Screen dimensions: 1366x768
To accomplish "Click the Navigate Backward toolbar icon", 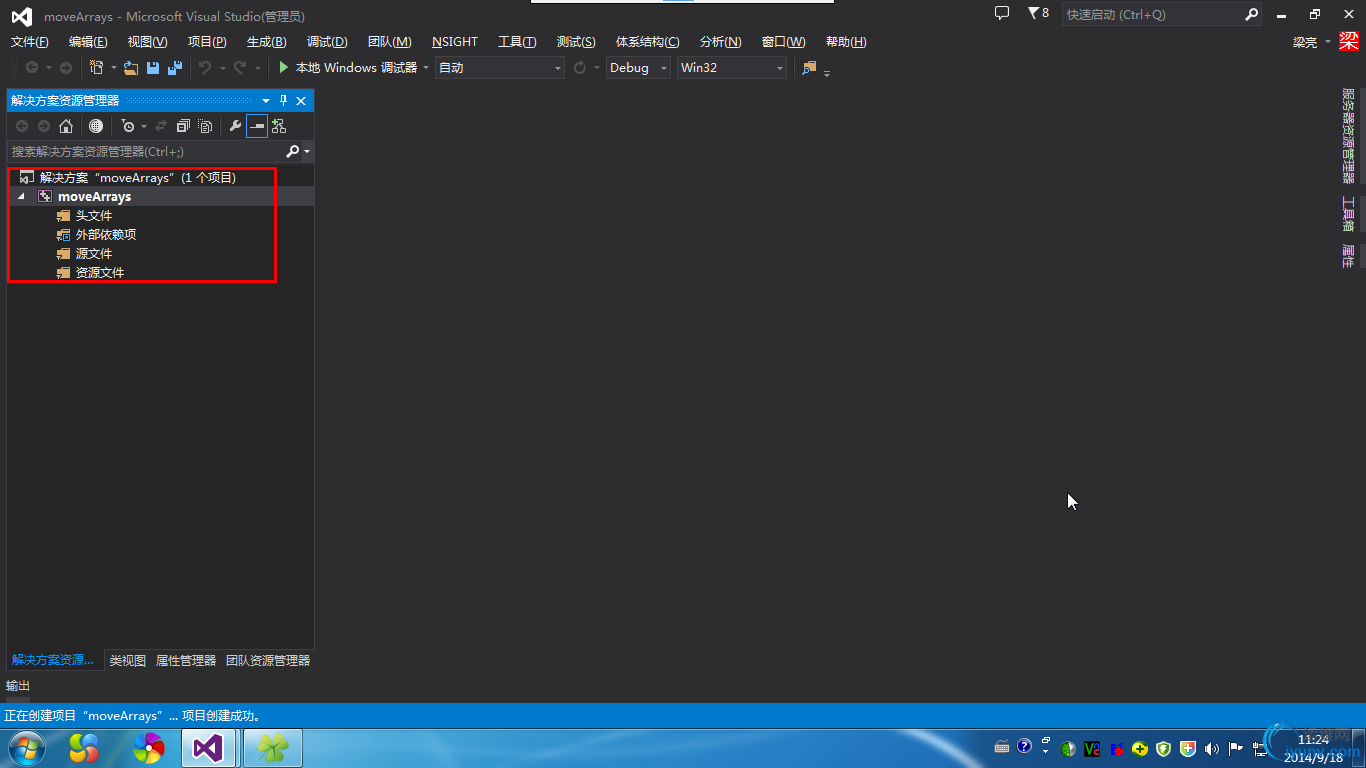I will [x=32, y=68].
